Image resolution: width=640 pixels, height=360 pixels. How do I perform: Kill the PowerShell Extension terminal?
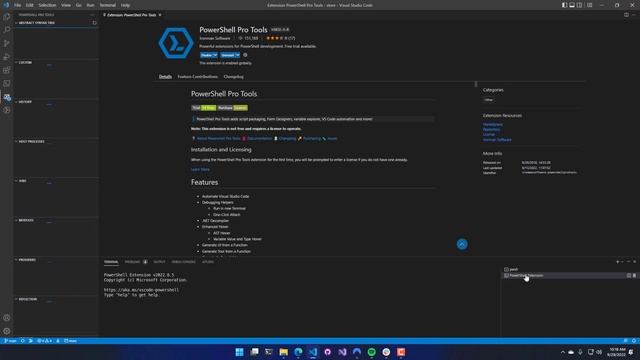pos(634,276)
